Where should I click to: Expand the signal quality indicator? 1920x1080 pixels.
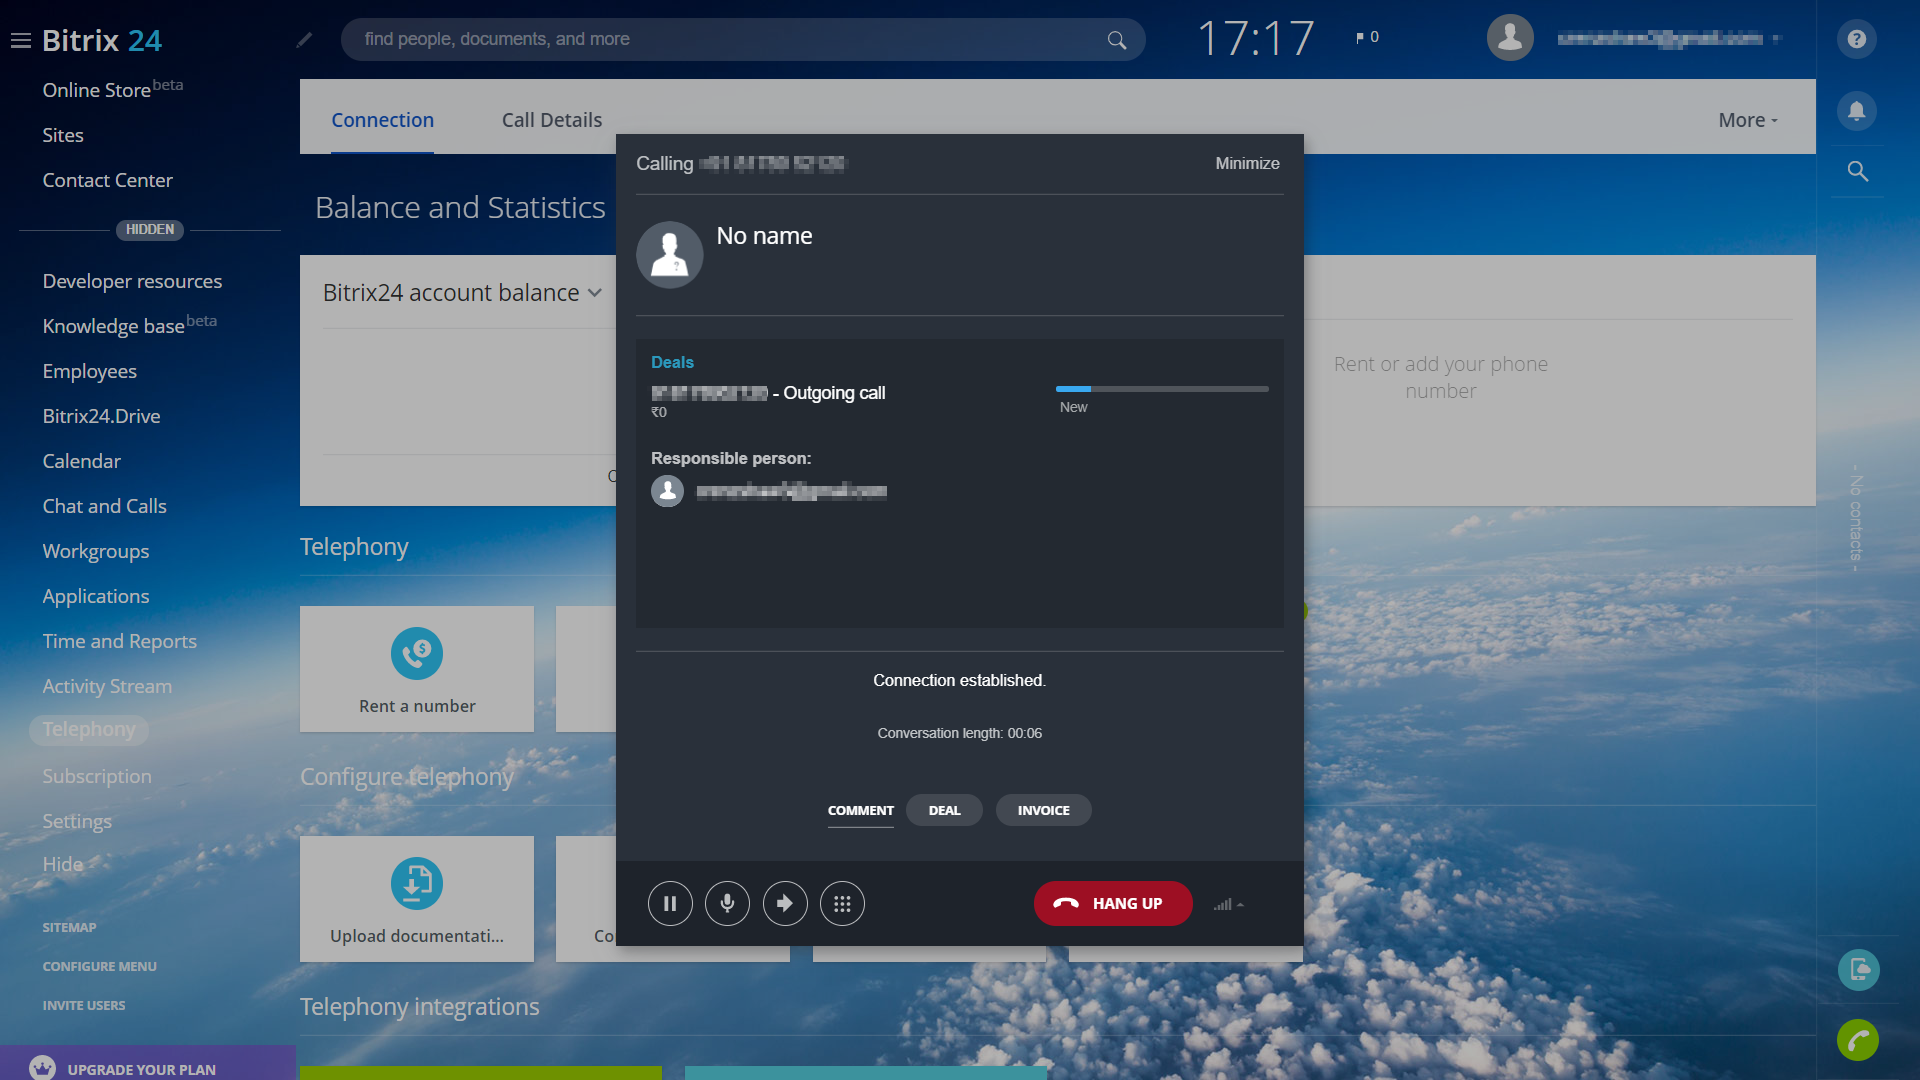pos(1229,905)
